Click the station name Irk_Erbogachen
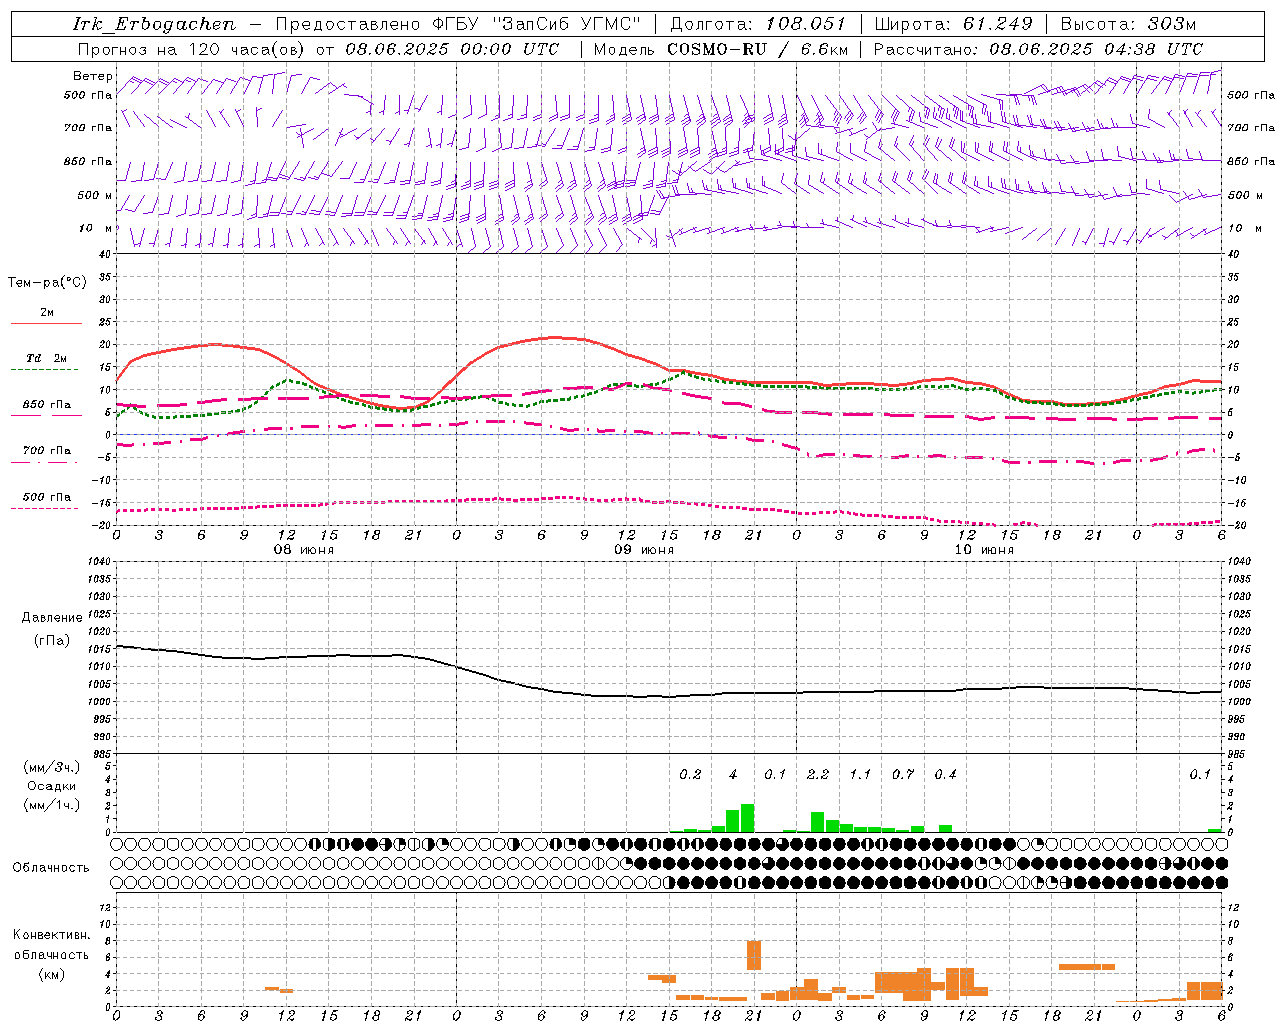Viewport: 1280px width, 1024px height. pos(155,24)
